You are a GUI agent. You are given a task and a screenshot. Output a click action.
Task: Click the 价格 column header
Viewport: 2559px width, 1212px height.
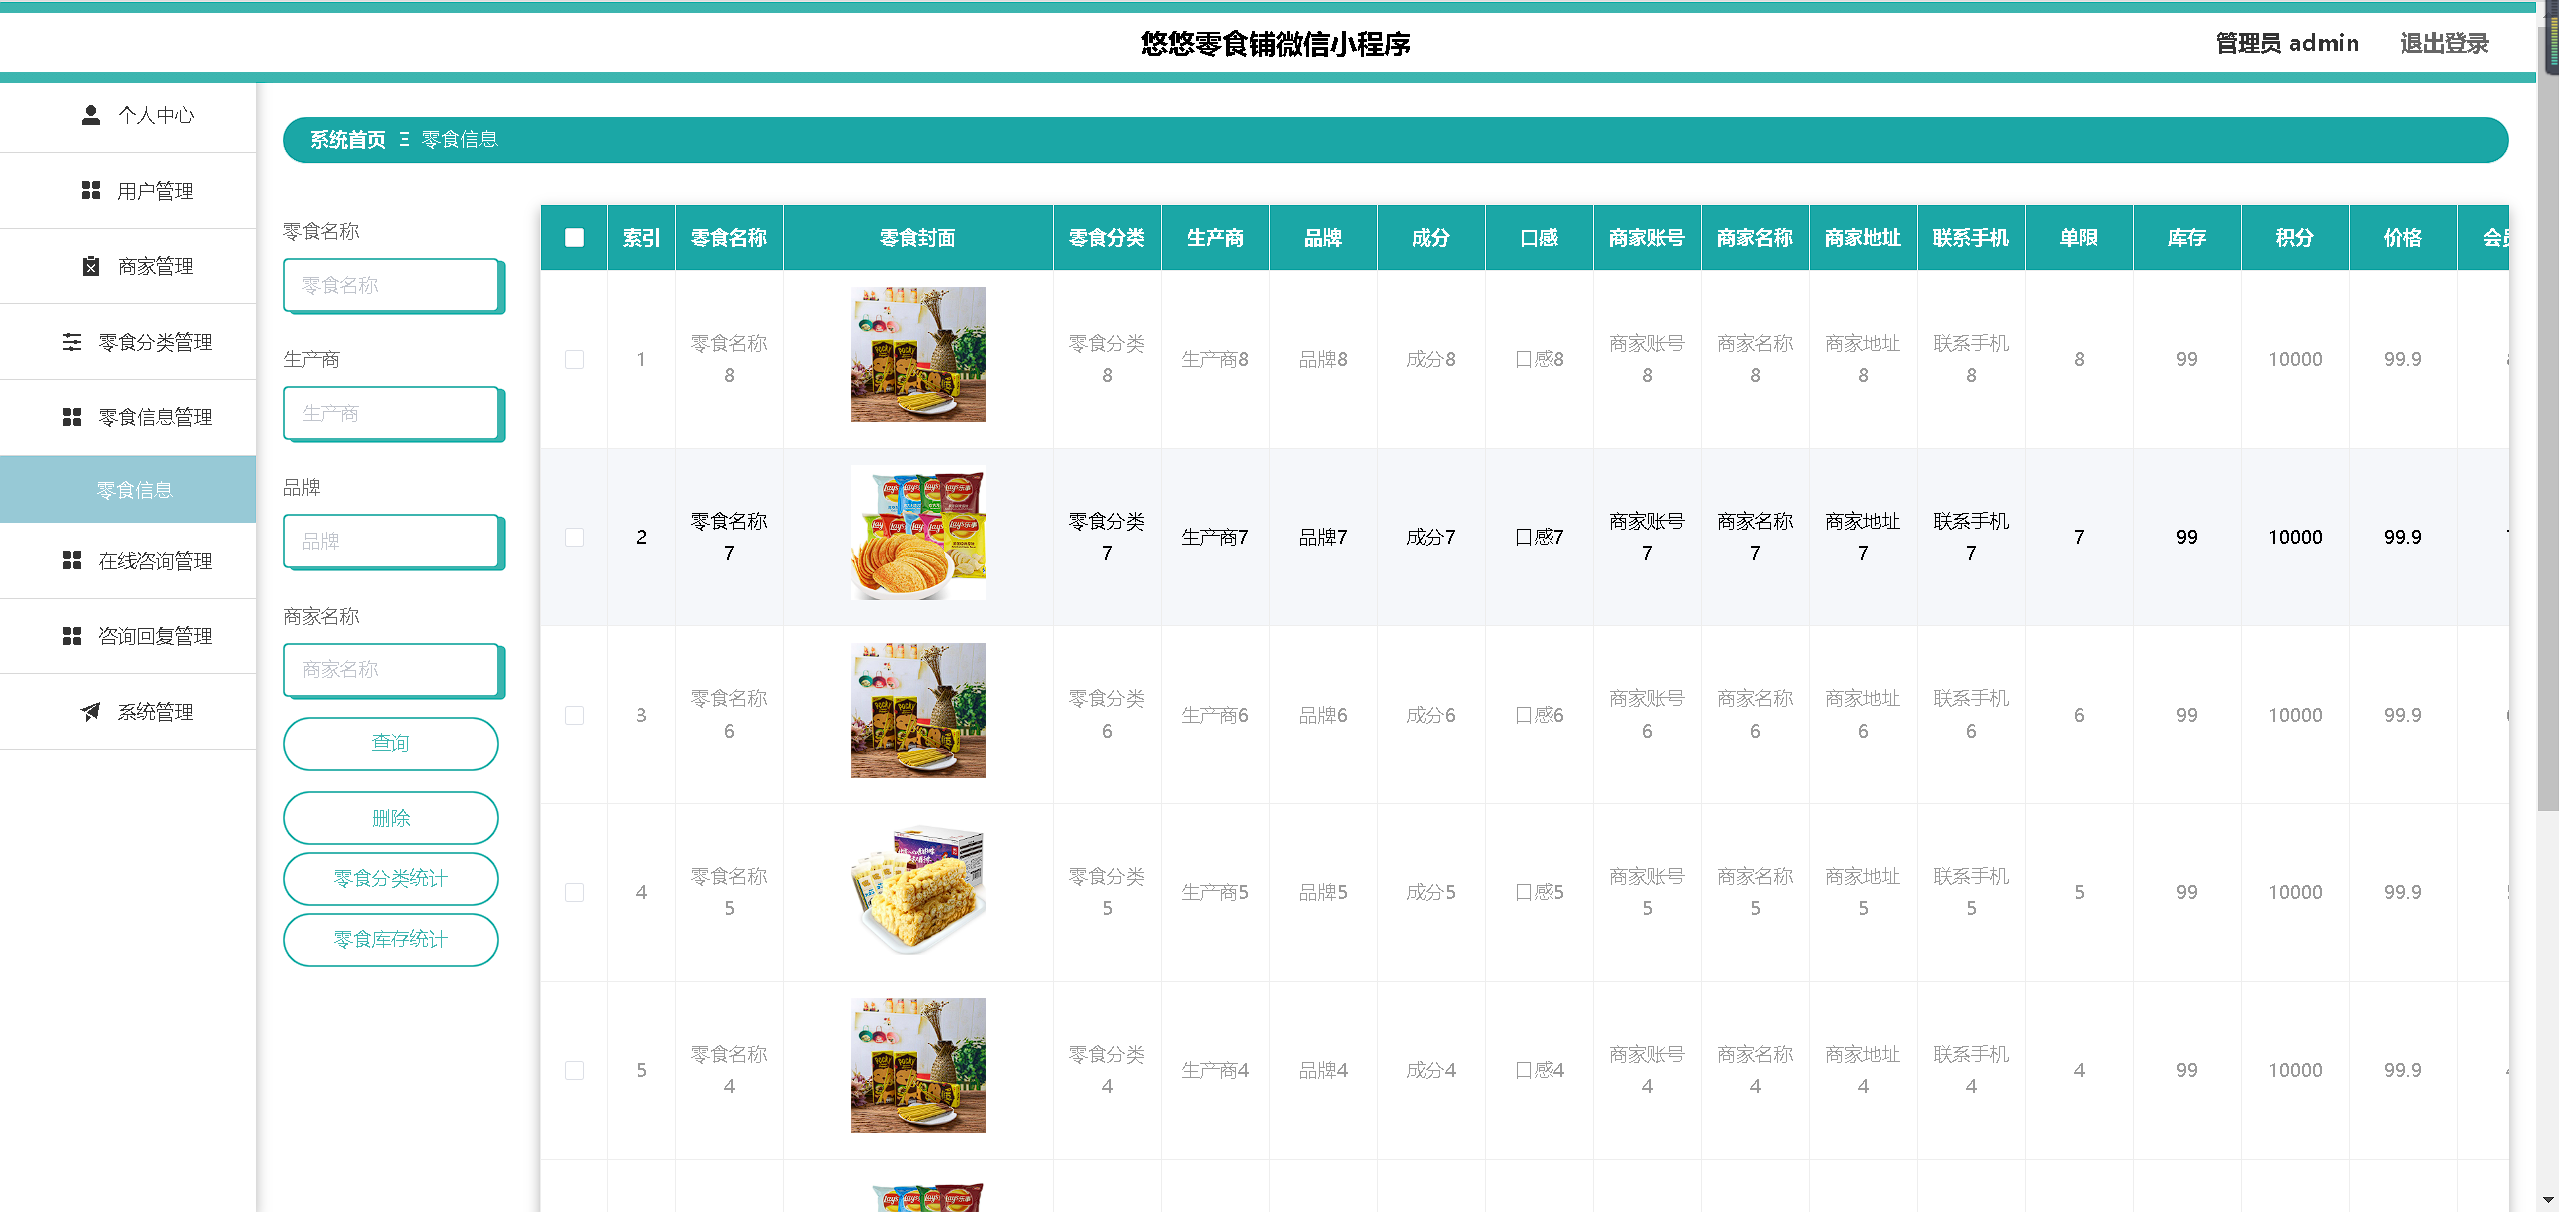2403,238
